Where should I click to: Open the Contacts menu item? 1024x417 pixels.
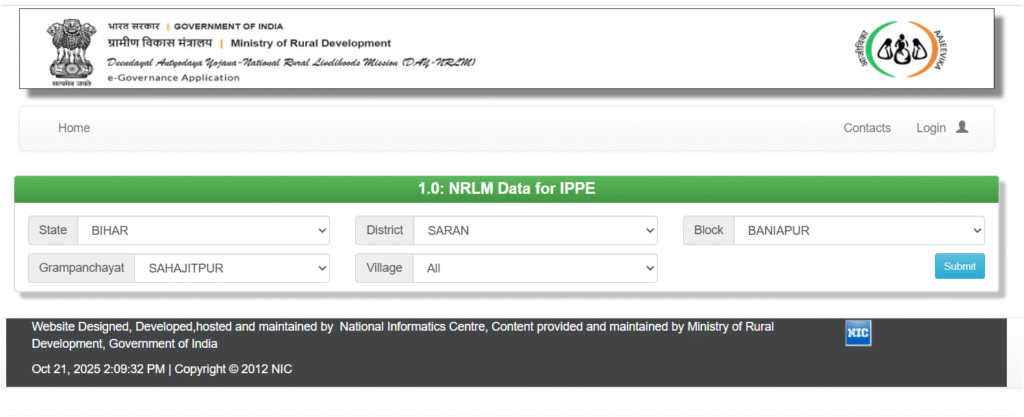[867, 128]
